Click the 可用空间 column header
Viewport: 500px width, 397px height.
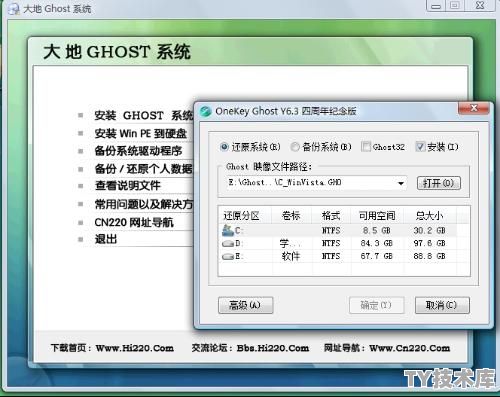pos(377,216)
